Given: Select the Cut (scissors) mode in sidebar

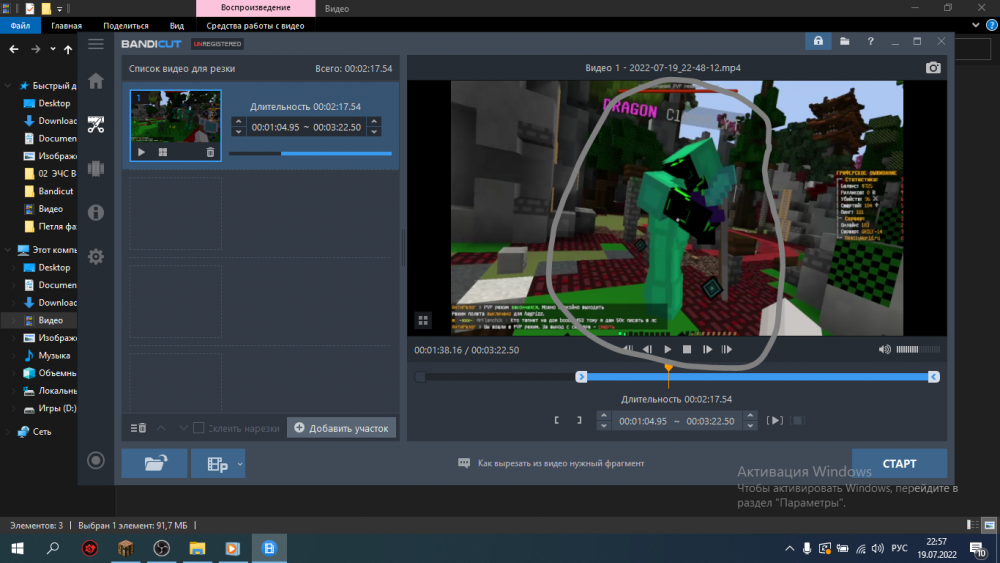Looking at the screenshot, I should (96, 124).
